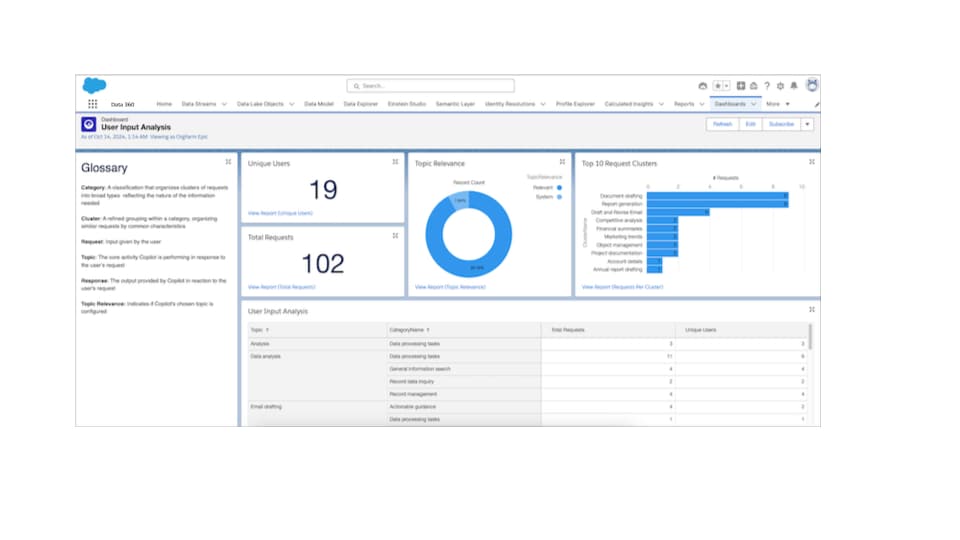The height and width of the screenshot is (540, 960).
Task: Sort by the Topic column arrow
Action: tap(268, 330)
